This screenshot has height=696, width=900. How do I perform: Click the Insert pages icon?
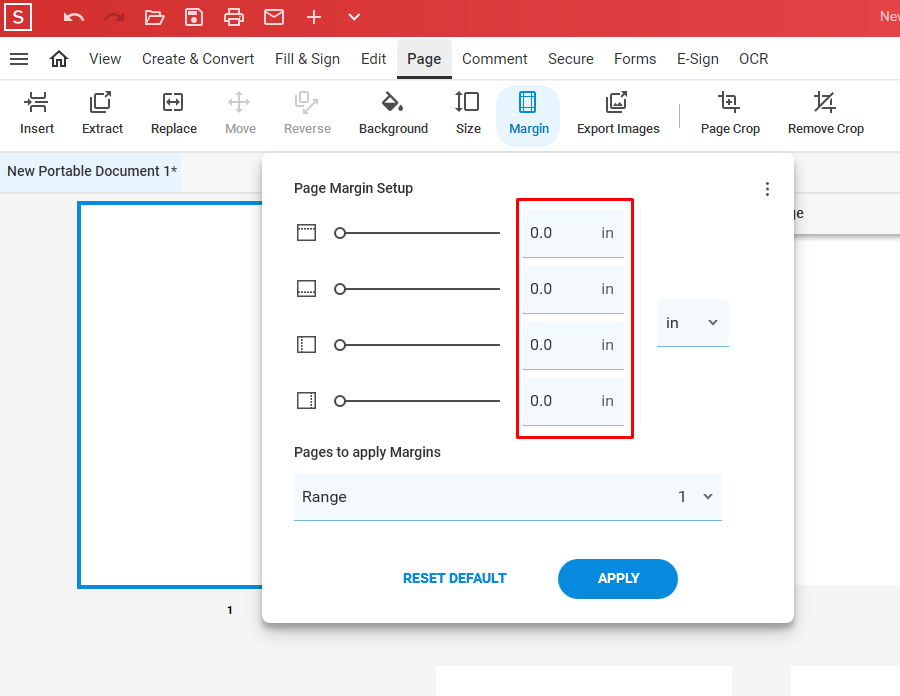click(37, 103)
